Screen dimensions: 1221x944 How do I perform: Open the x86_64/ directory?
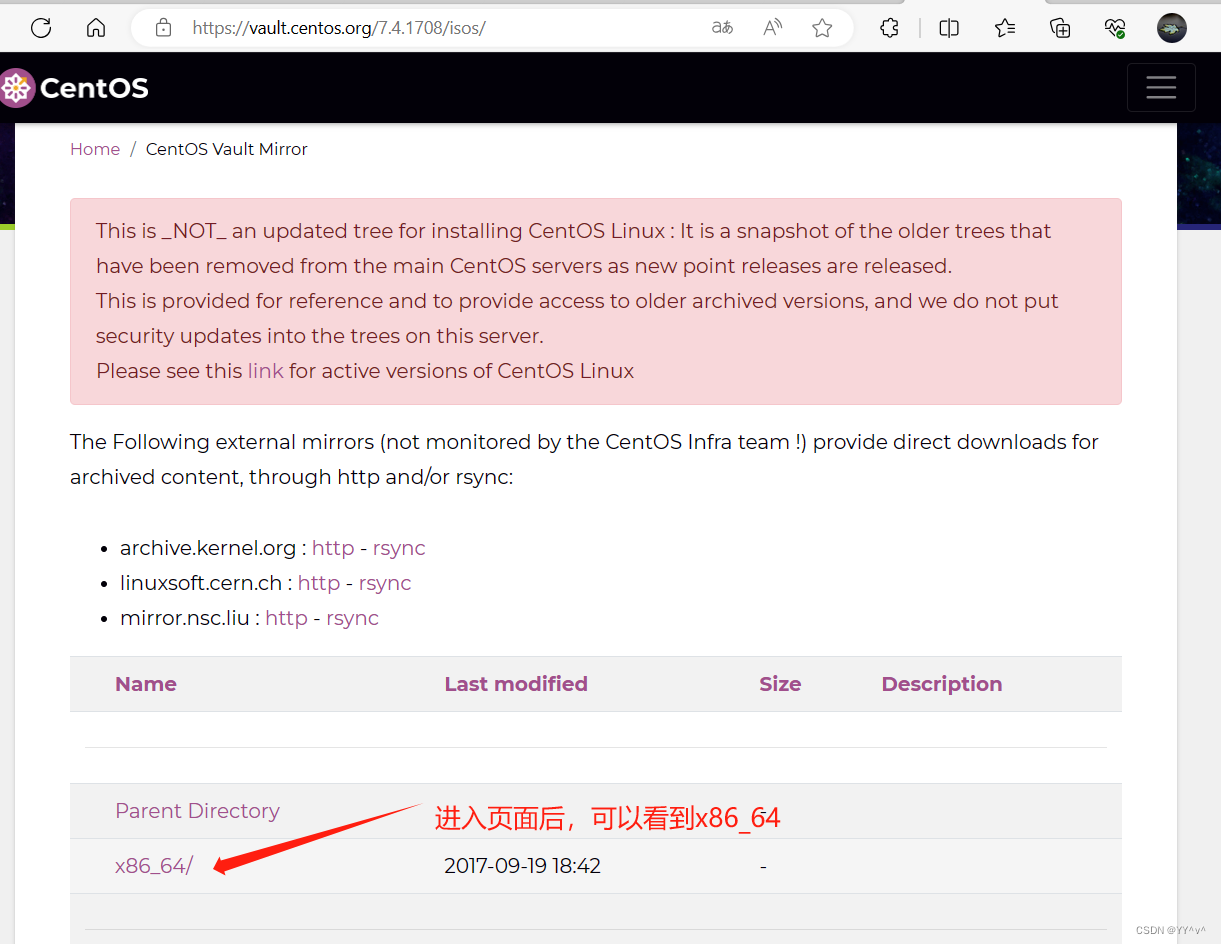click(x=154, y=866)
